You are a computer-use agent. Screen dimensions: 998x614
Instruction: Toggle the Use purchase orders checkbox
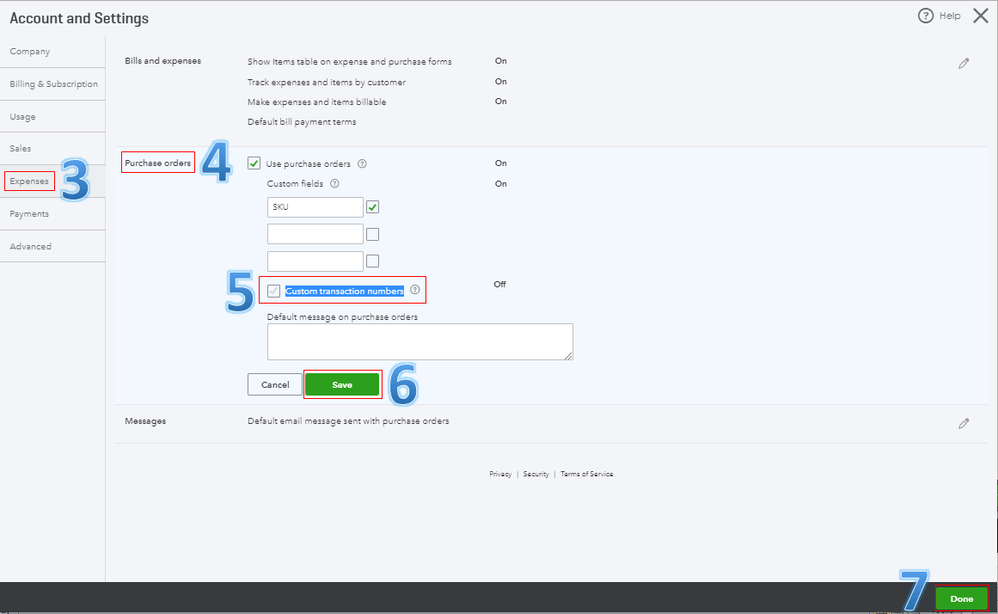[x=254, y=164]
